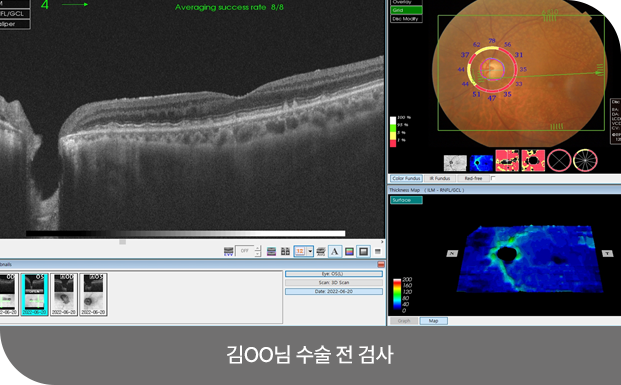Switch to the Graph tab
Viewport: 621px width, 385px height.
click(x=404, y=321)
